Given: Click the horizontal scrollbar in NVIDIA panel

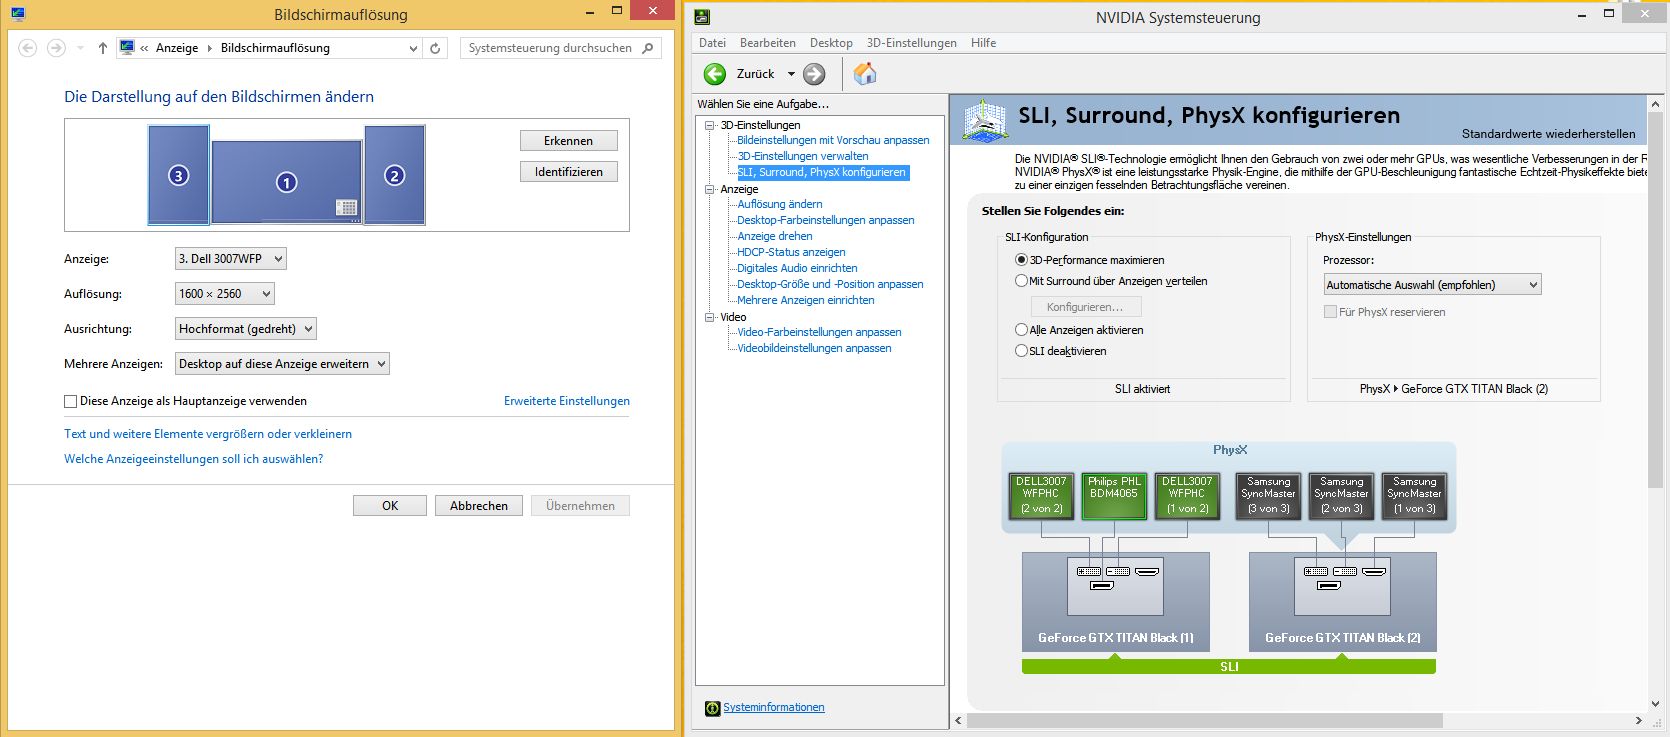Looking at the screenshot, I should point(1205,721).
